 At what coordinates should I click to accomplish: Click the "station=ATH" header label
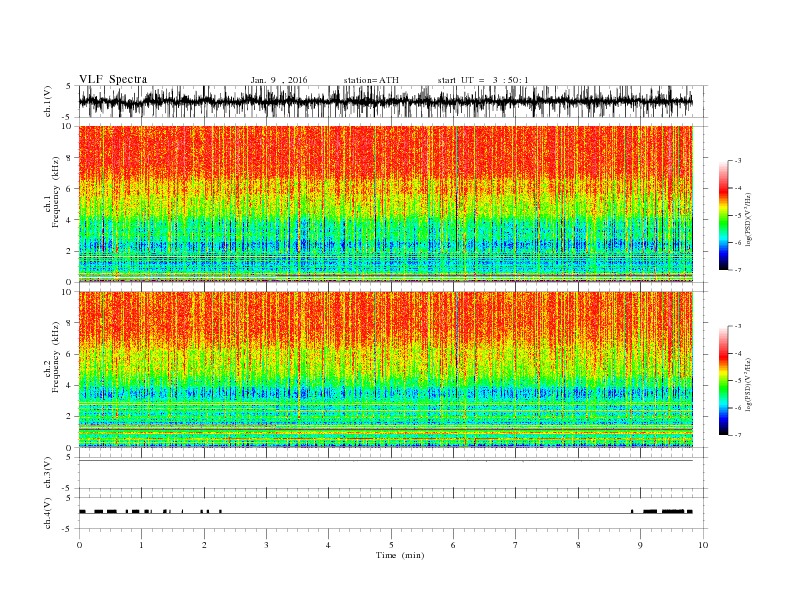pyautogui.click(x=371, y=80)
